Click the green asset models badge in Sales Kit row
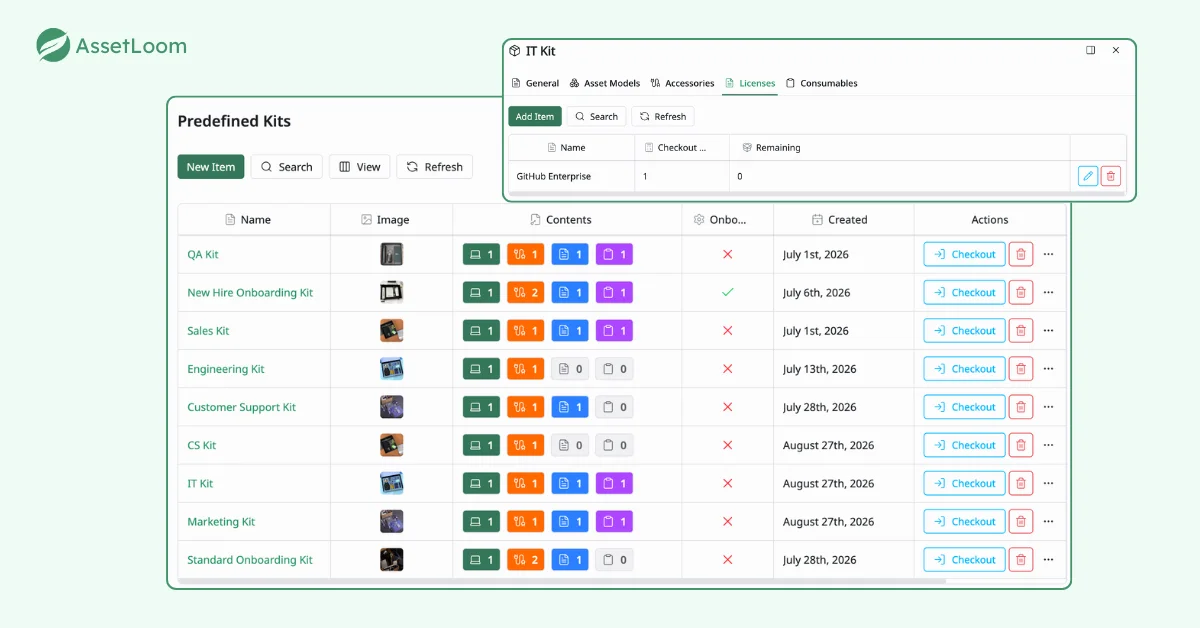The height and width of the screenshot is (628, 1200). click(x=481, y=331)
